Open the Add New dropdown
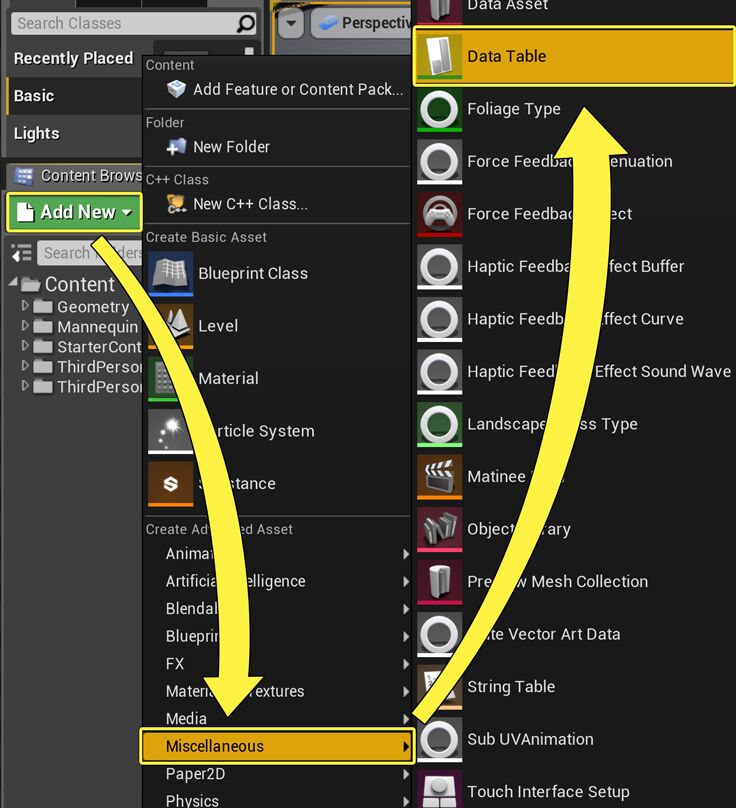The width and height of the screenshot is (736, 808). click(74, 212)
